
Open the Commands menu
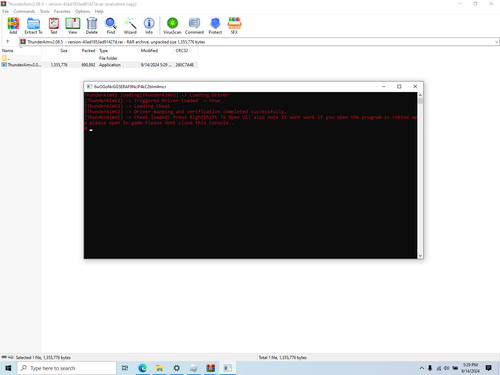(x=24, y=11)
